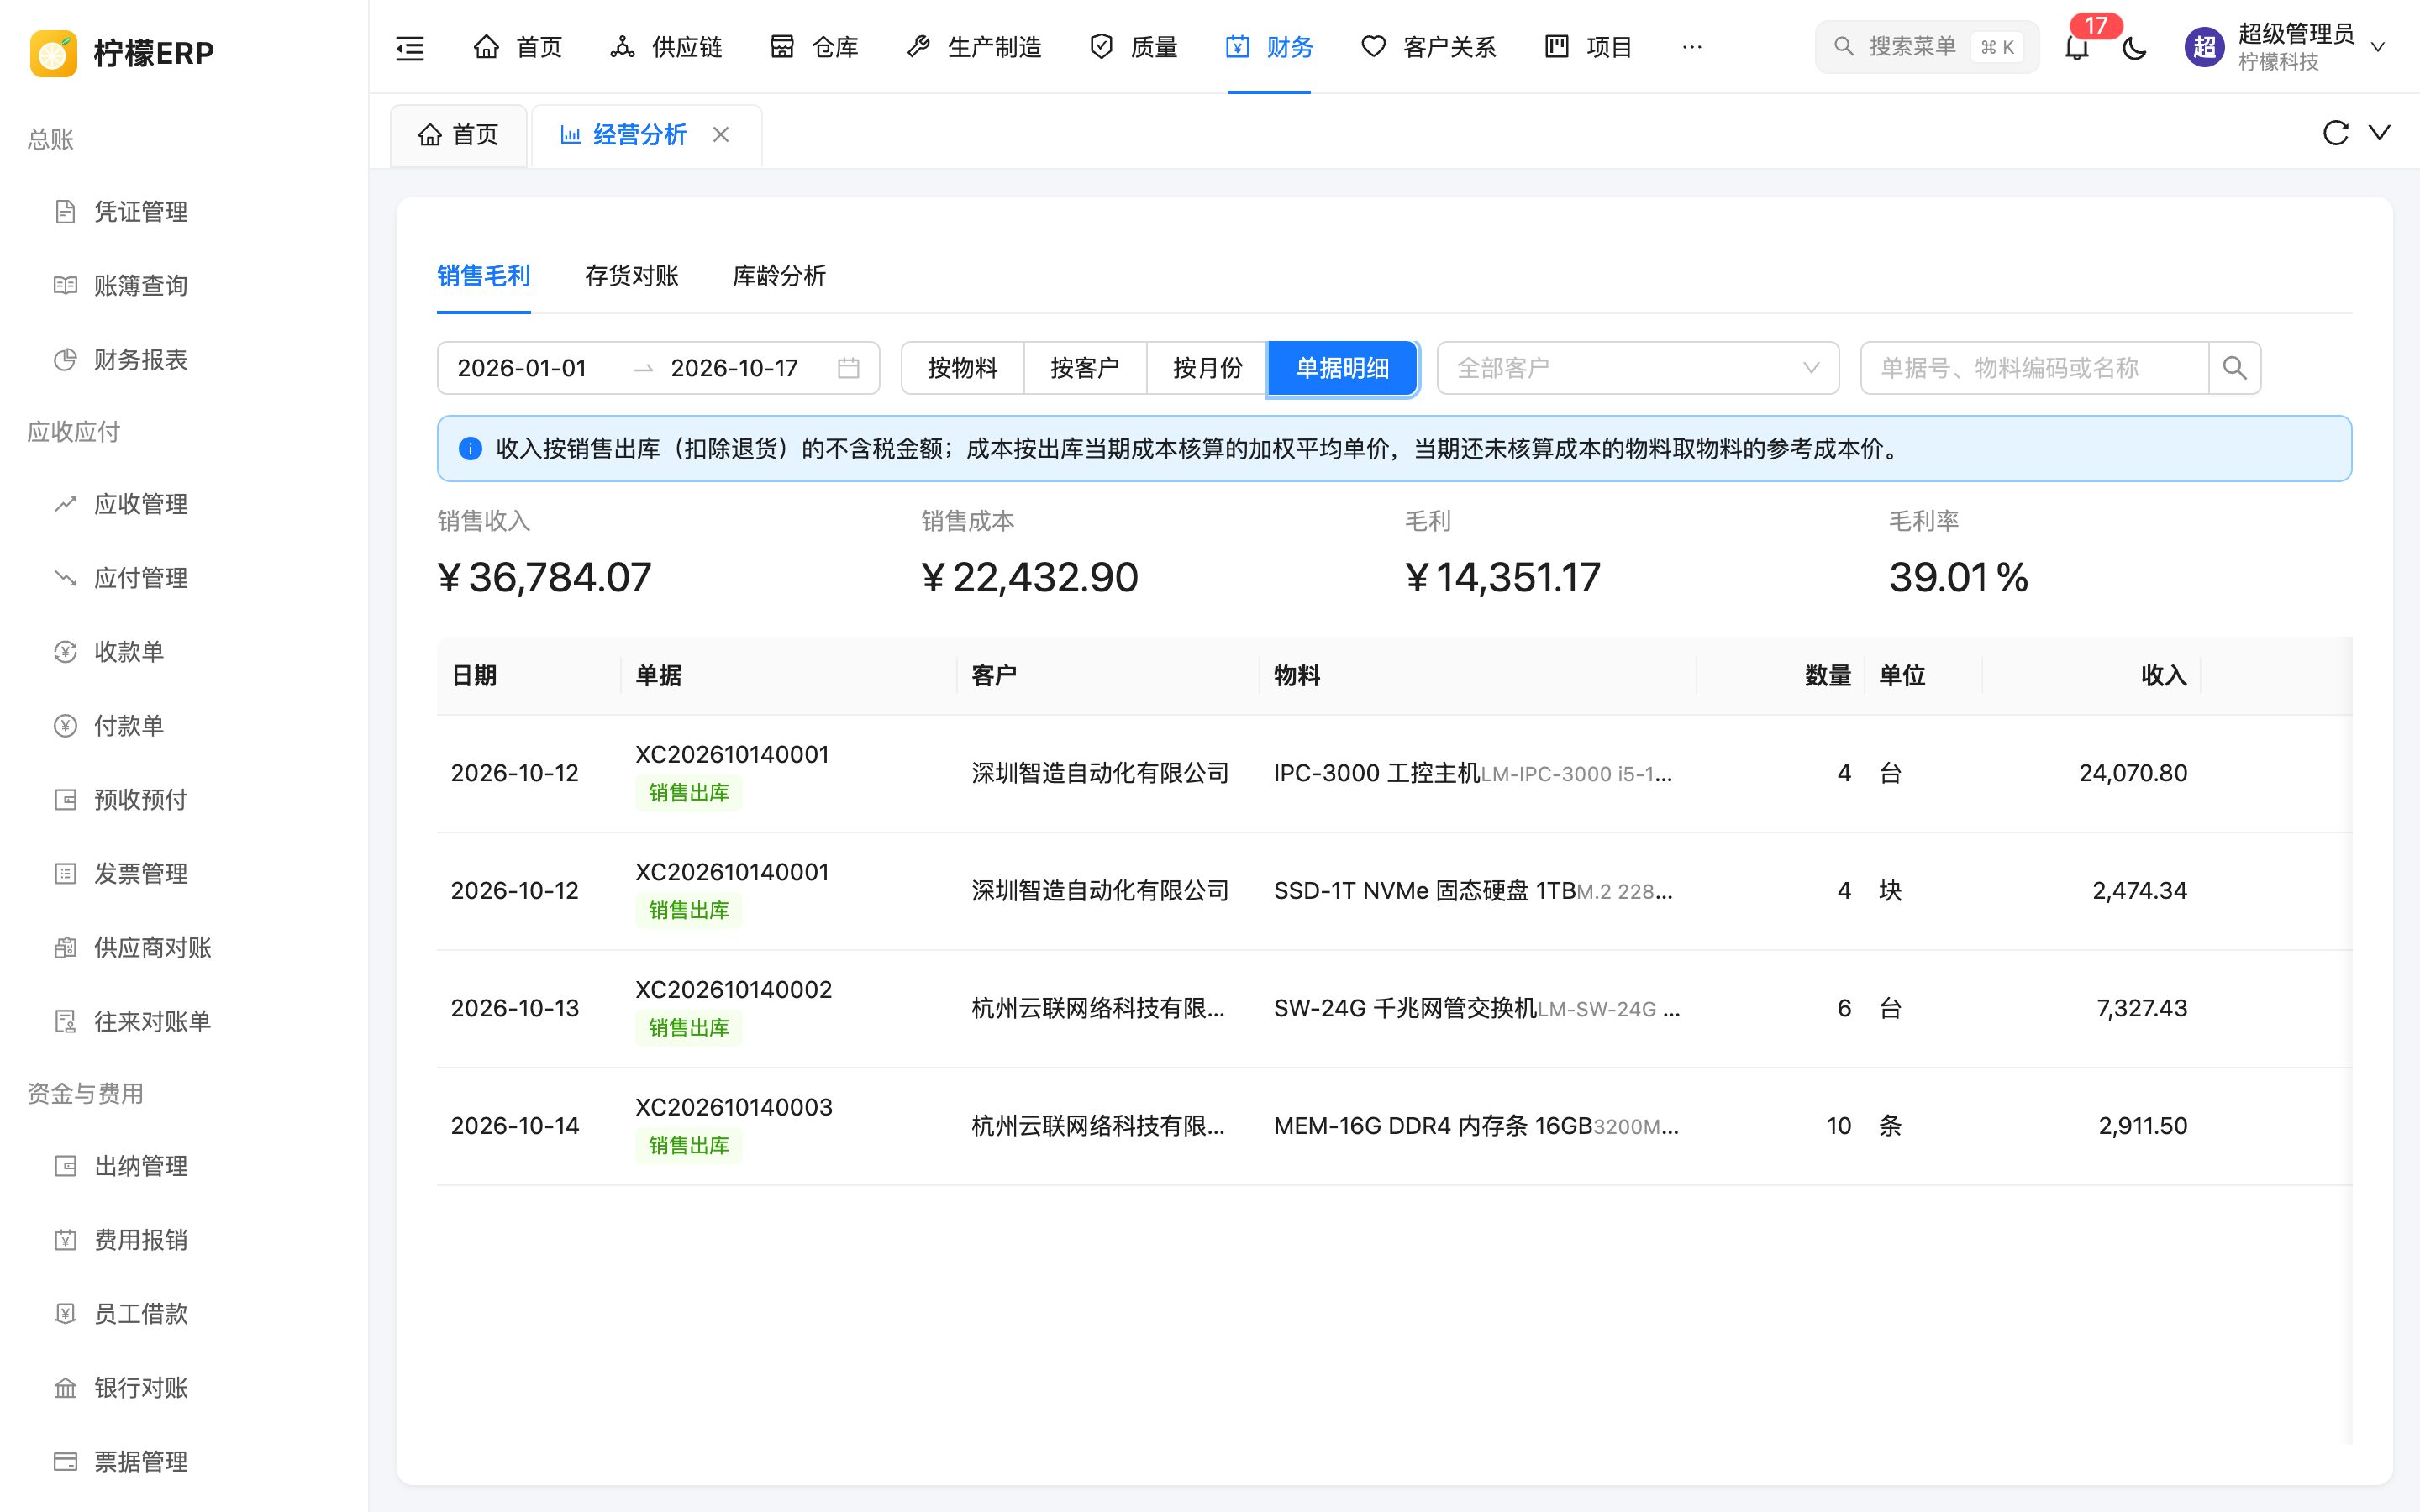Click the 客户 column header

tap(1108, 676)
